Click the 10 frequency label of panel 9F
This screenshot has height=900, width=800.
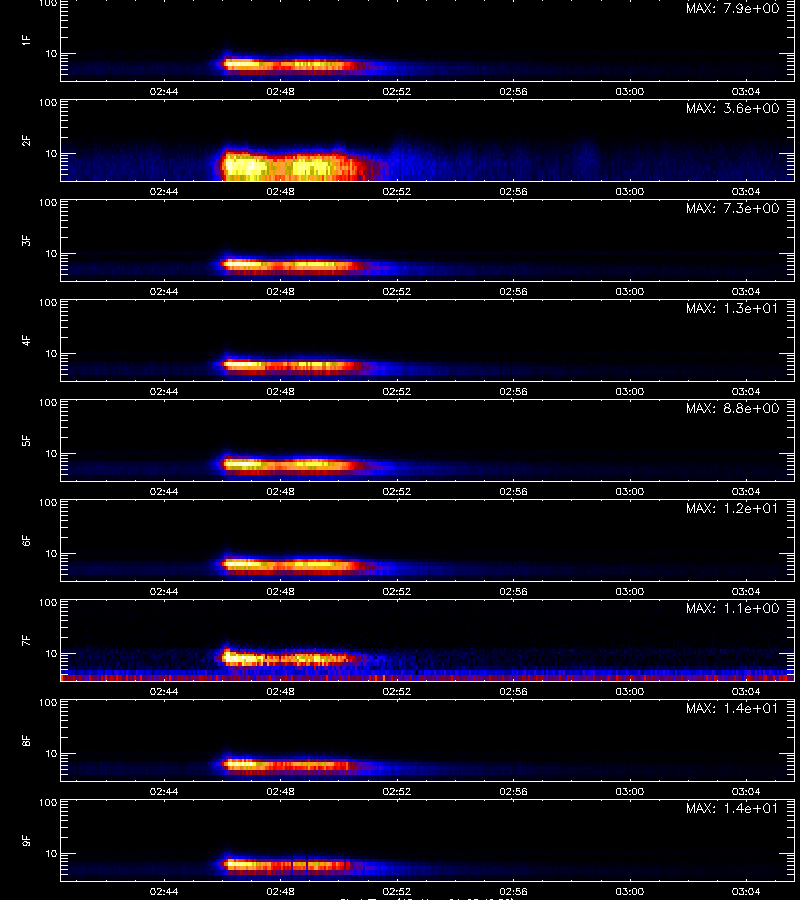pos(52,854)
